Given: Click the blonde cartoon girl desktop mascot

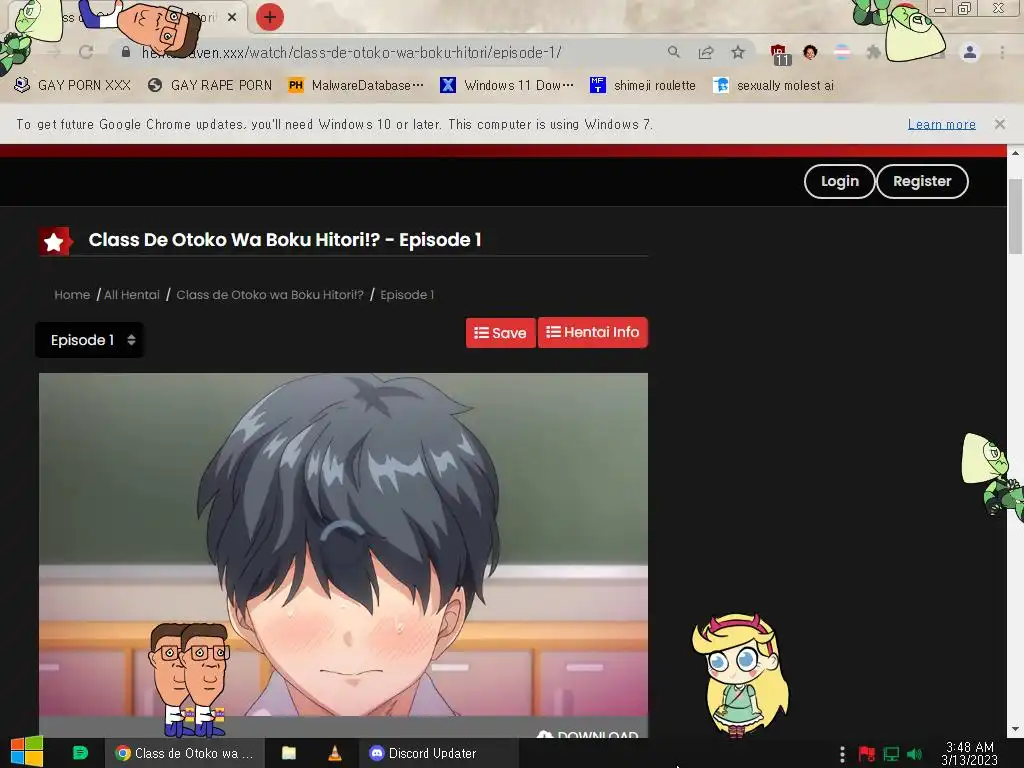Looking at the screenshot, I should tap(739, 675).
